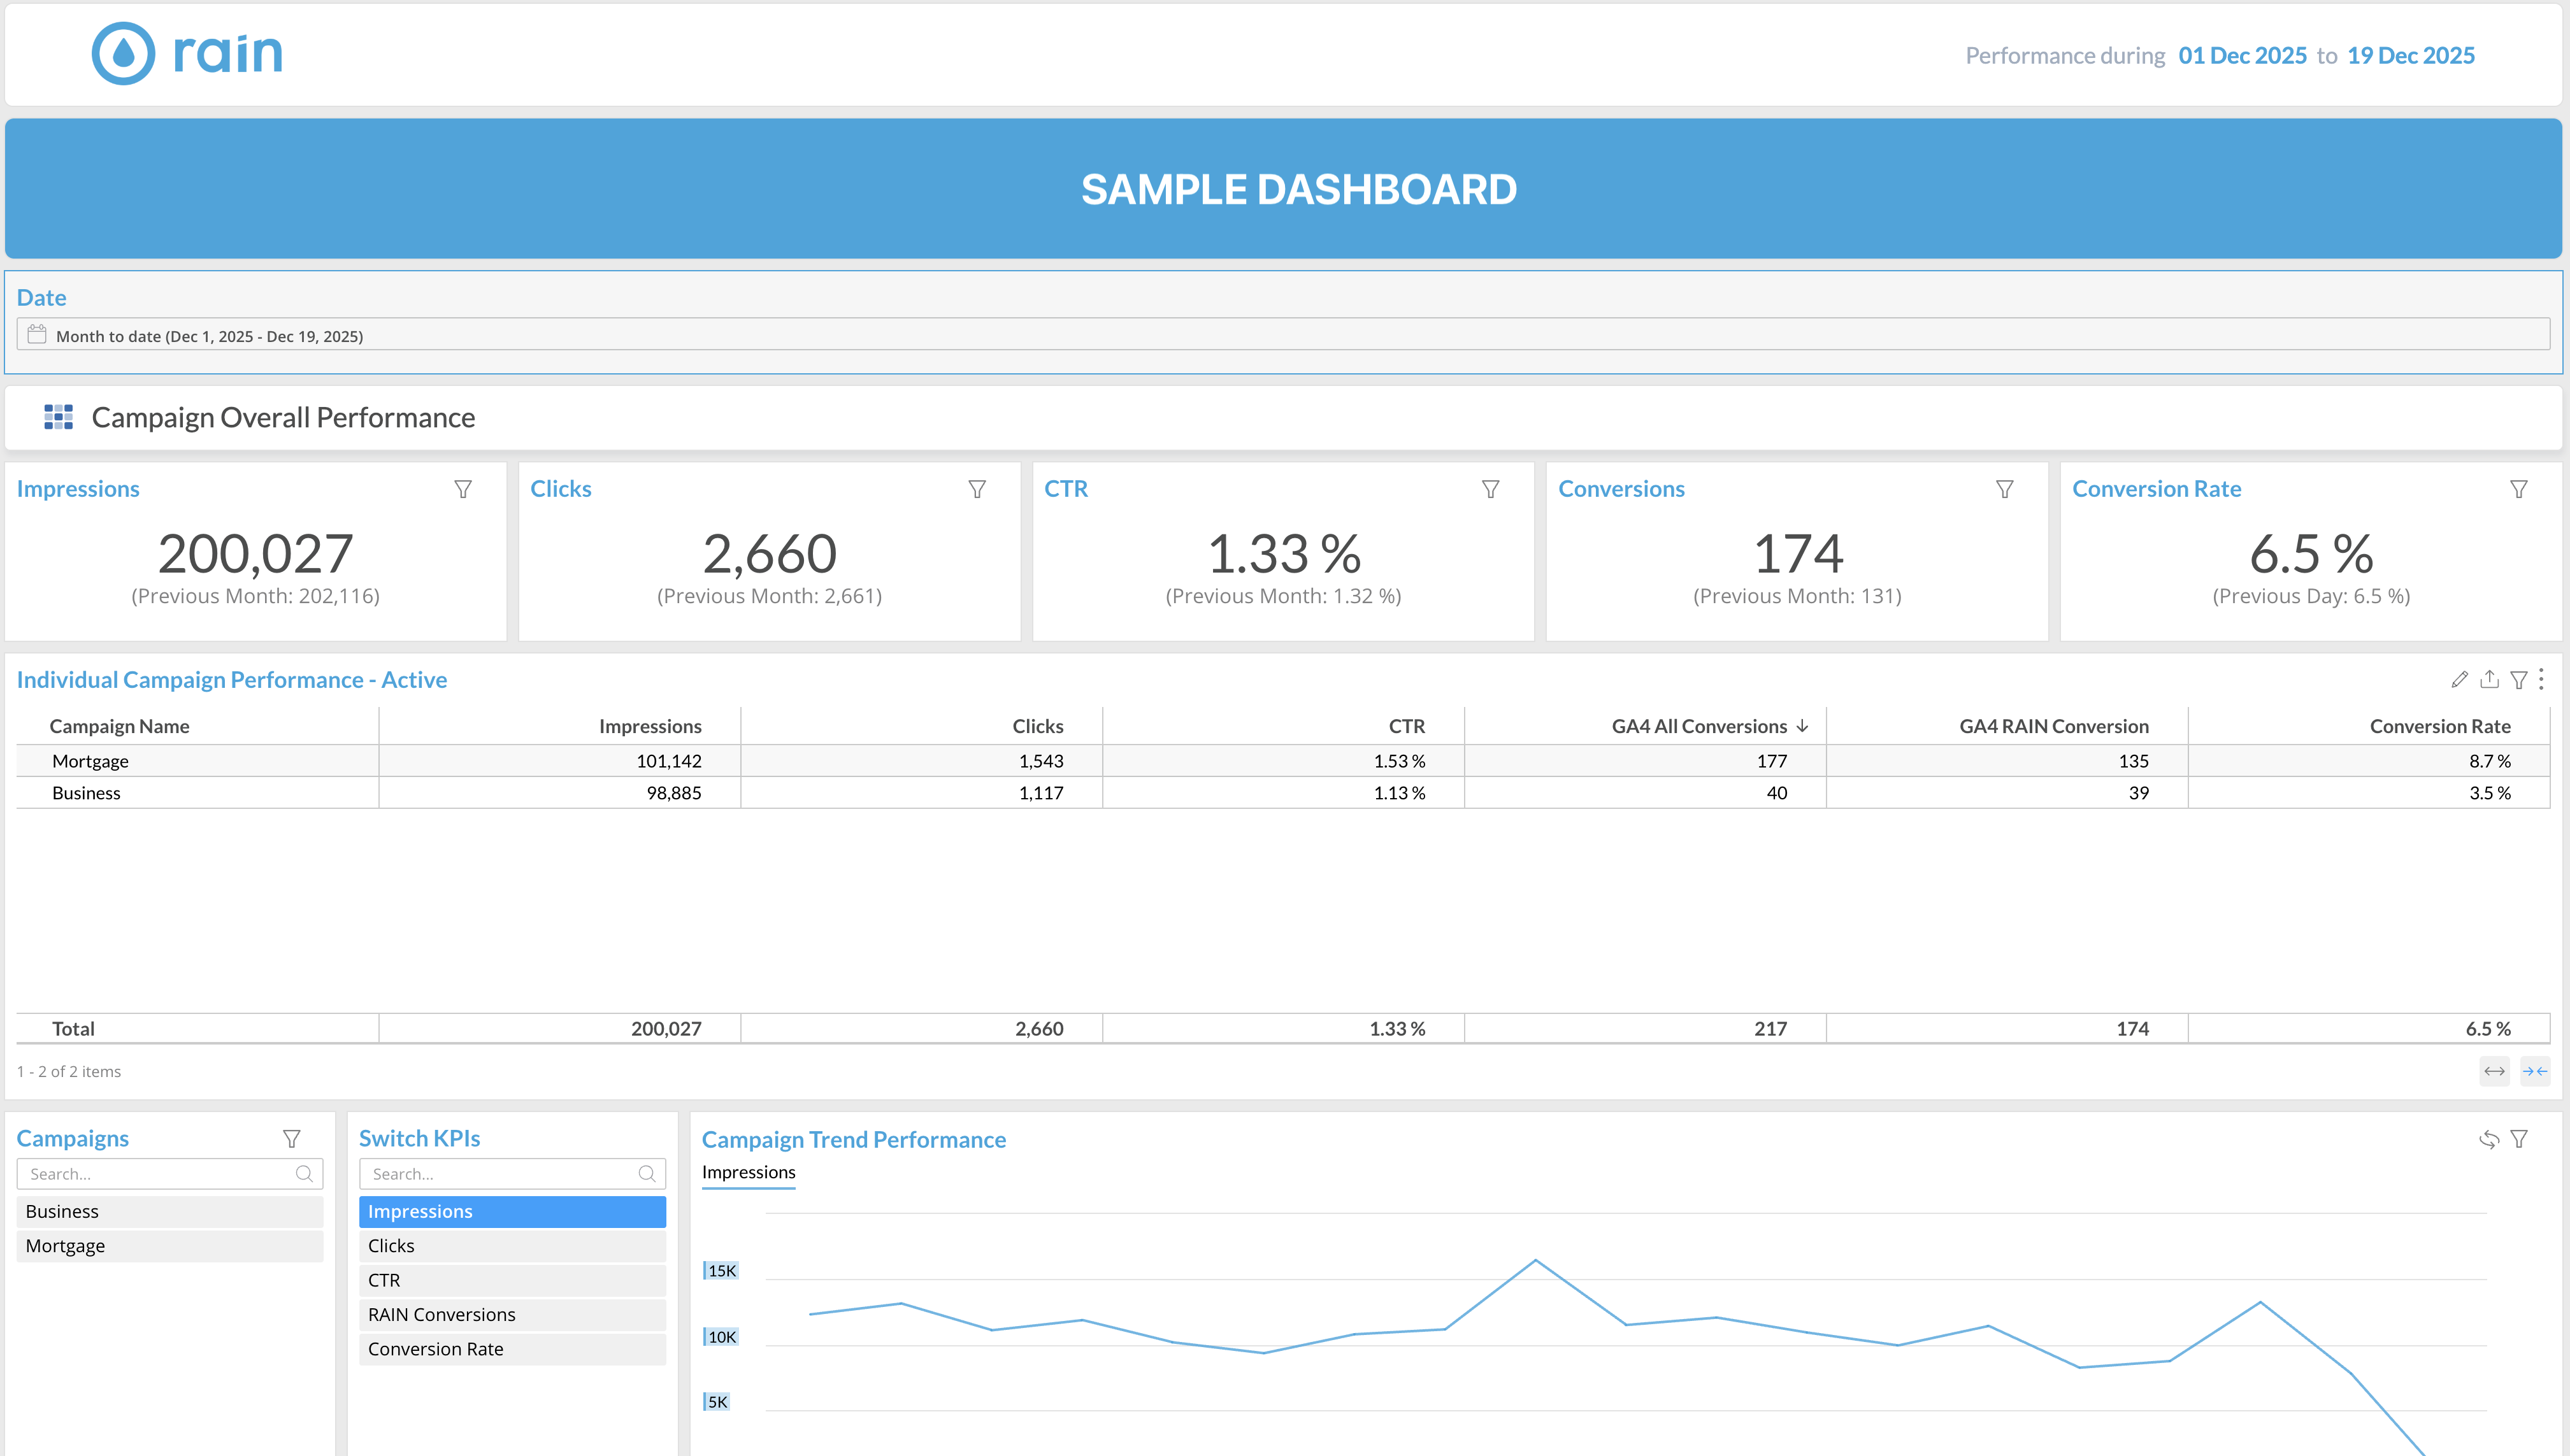Open the three-dot menu on campaign table
The width and height of the screenshot is (2570, 1456).
tap(2541, 680)
